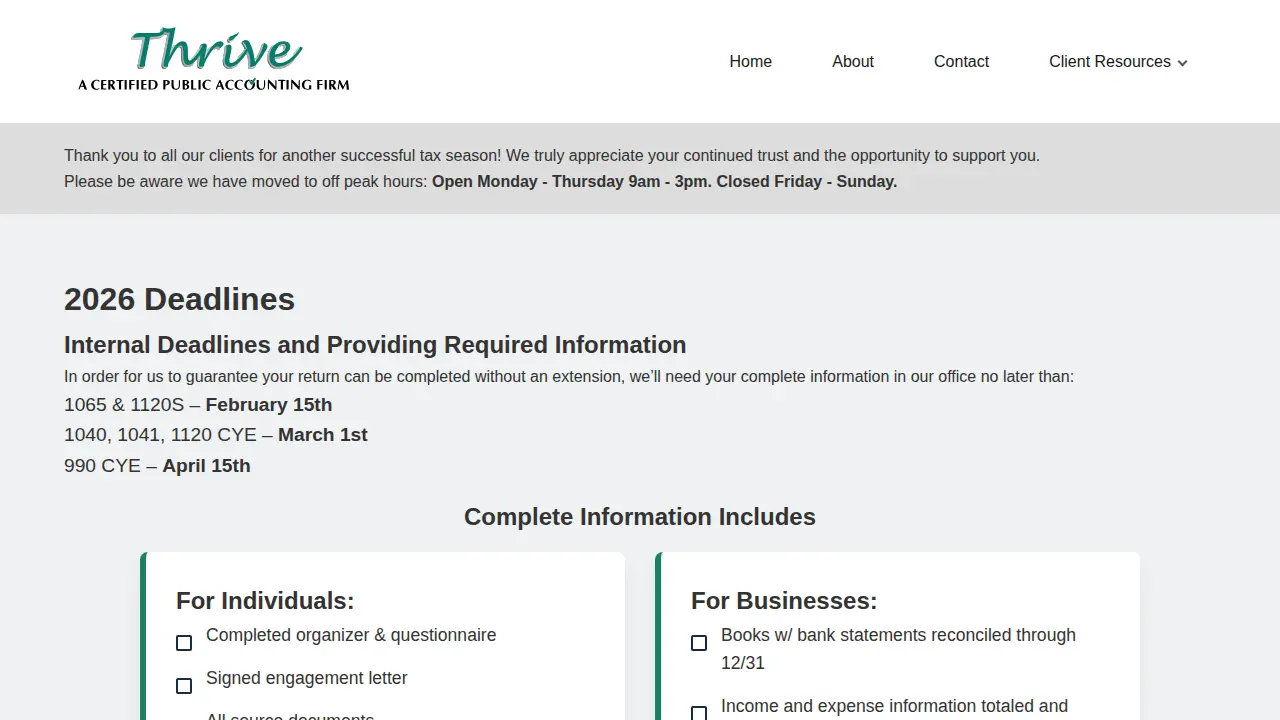This screenshot has width=1280, height=720.
Task: Click the March 1st deadline line
Action: [x=216, y=435]
